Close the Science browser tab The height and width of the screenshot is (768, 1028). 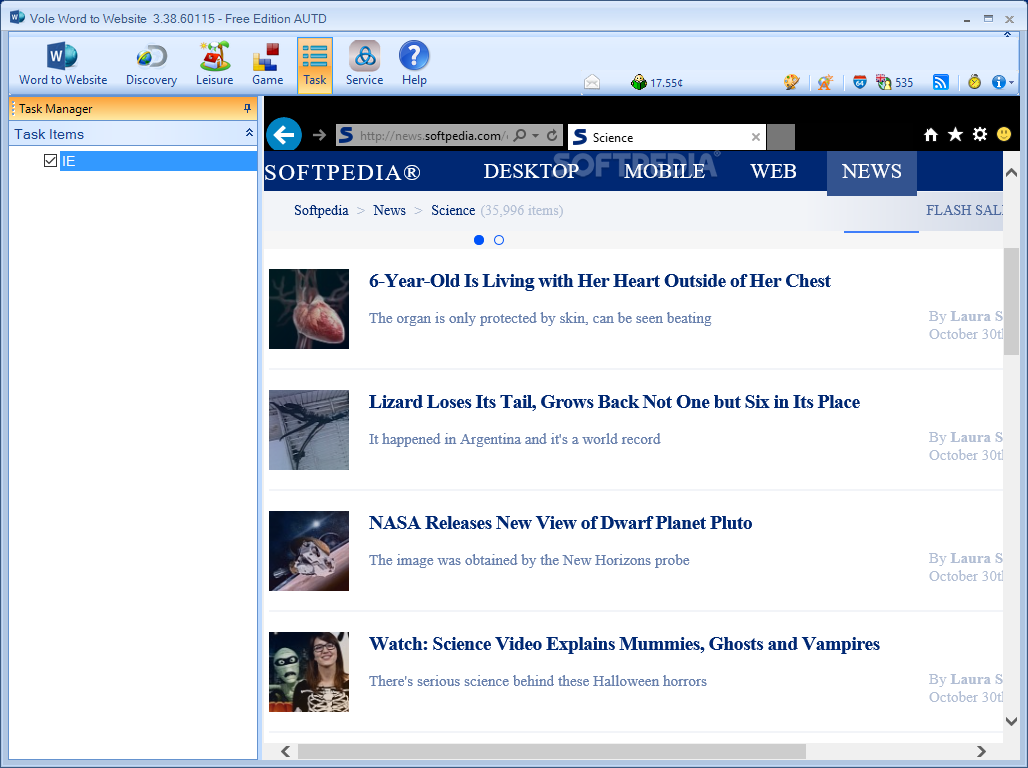point(756,137)
